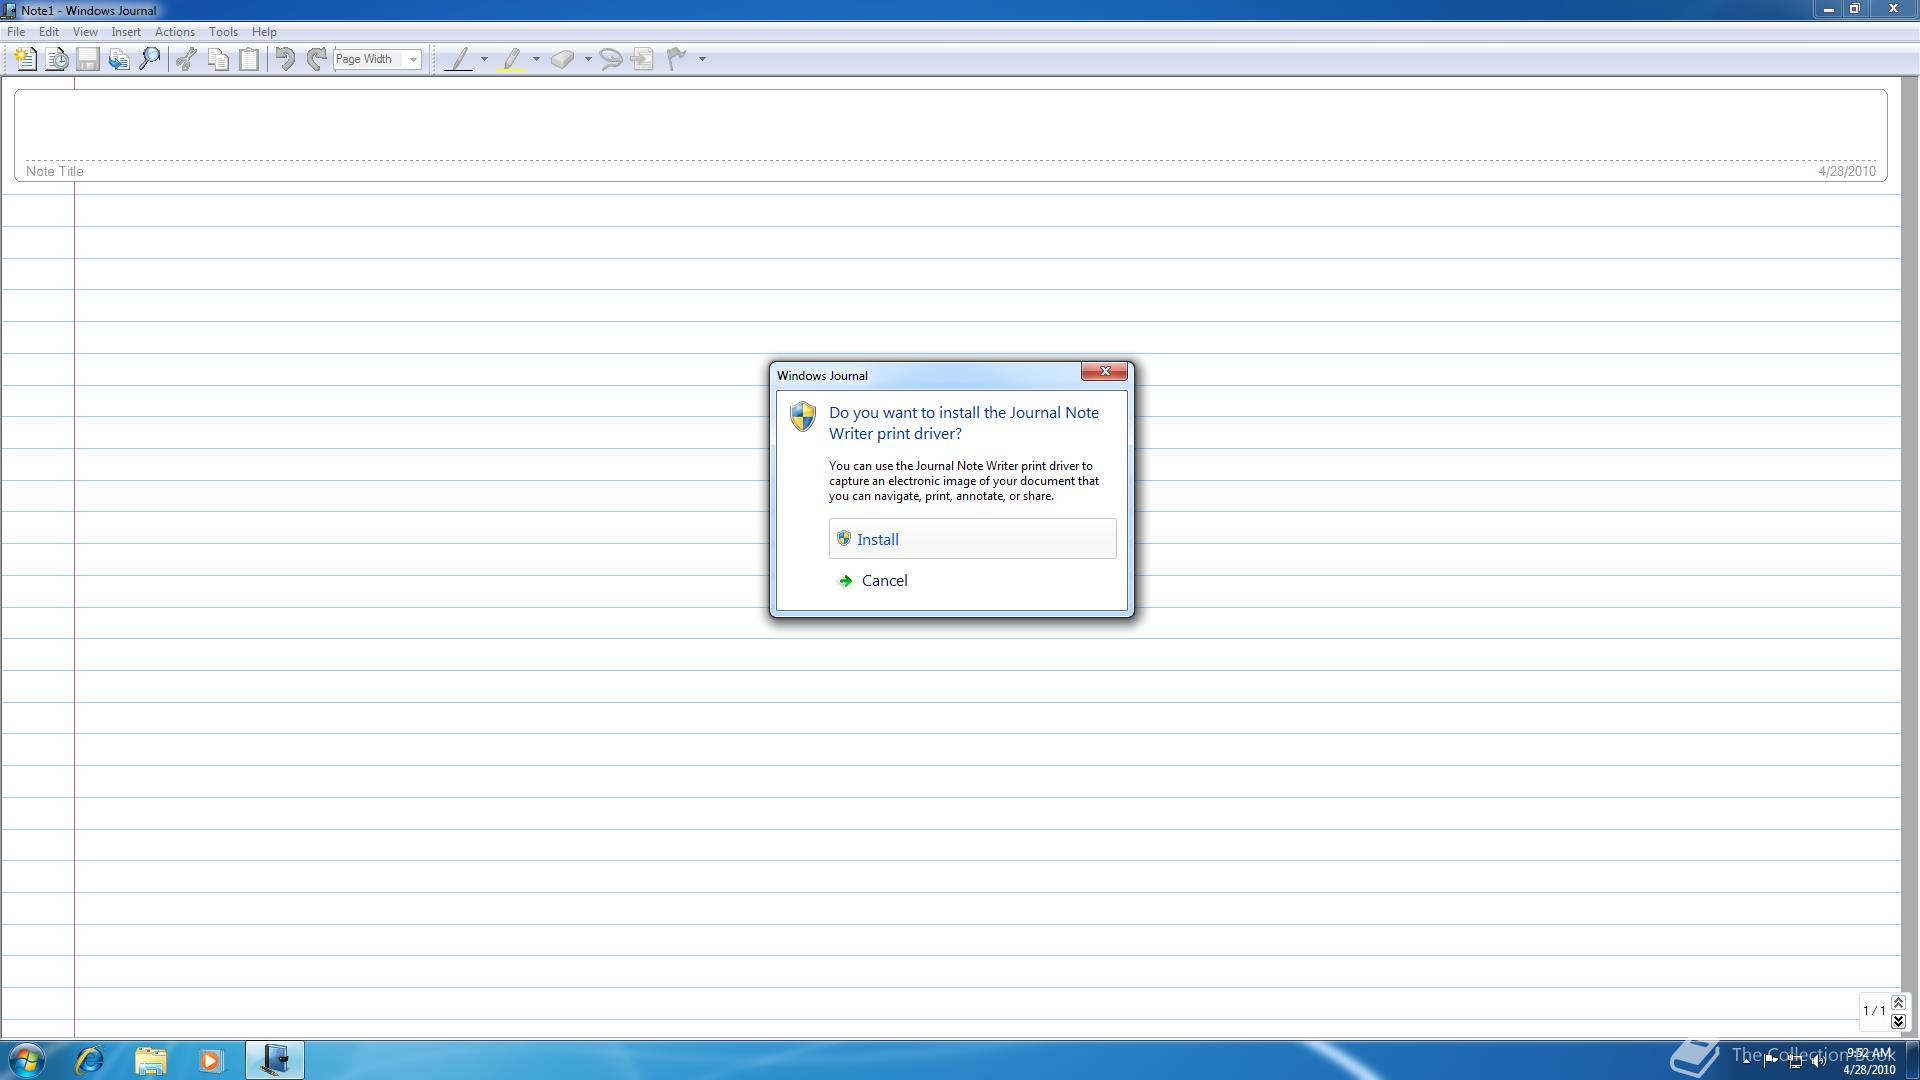Click the Show Desktop strip at taskbar end
The image size is (1920, 1080).
(1912, 1060)
